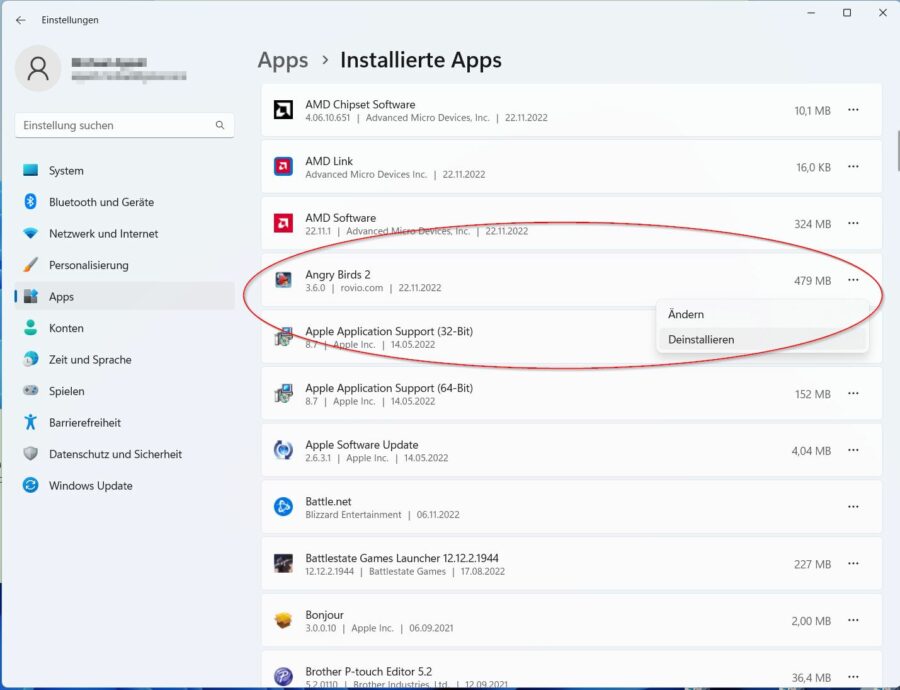Go back using the Apps breadcrumb link
This screenshot has height=690, width=900.
282,60
